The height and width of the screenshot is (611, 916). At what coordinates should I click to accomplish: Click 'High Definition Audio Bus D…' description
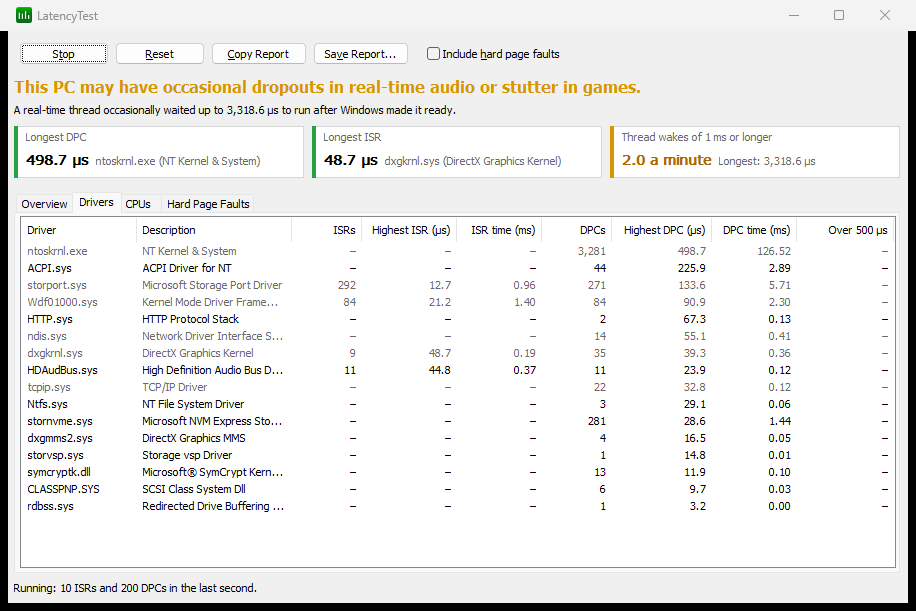point(213,370)
